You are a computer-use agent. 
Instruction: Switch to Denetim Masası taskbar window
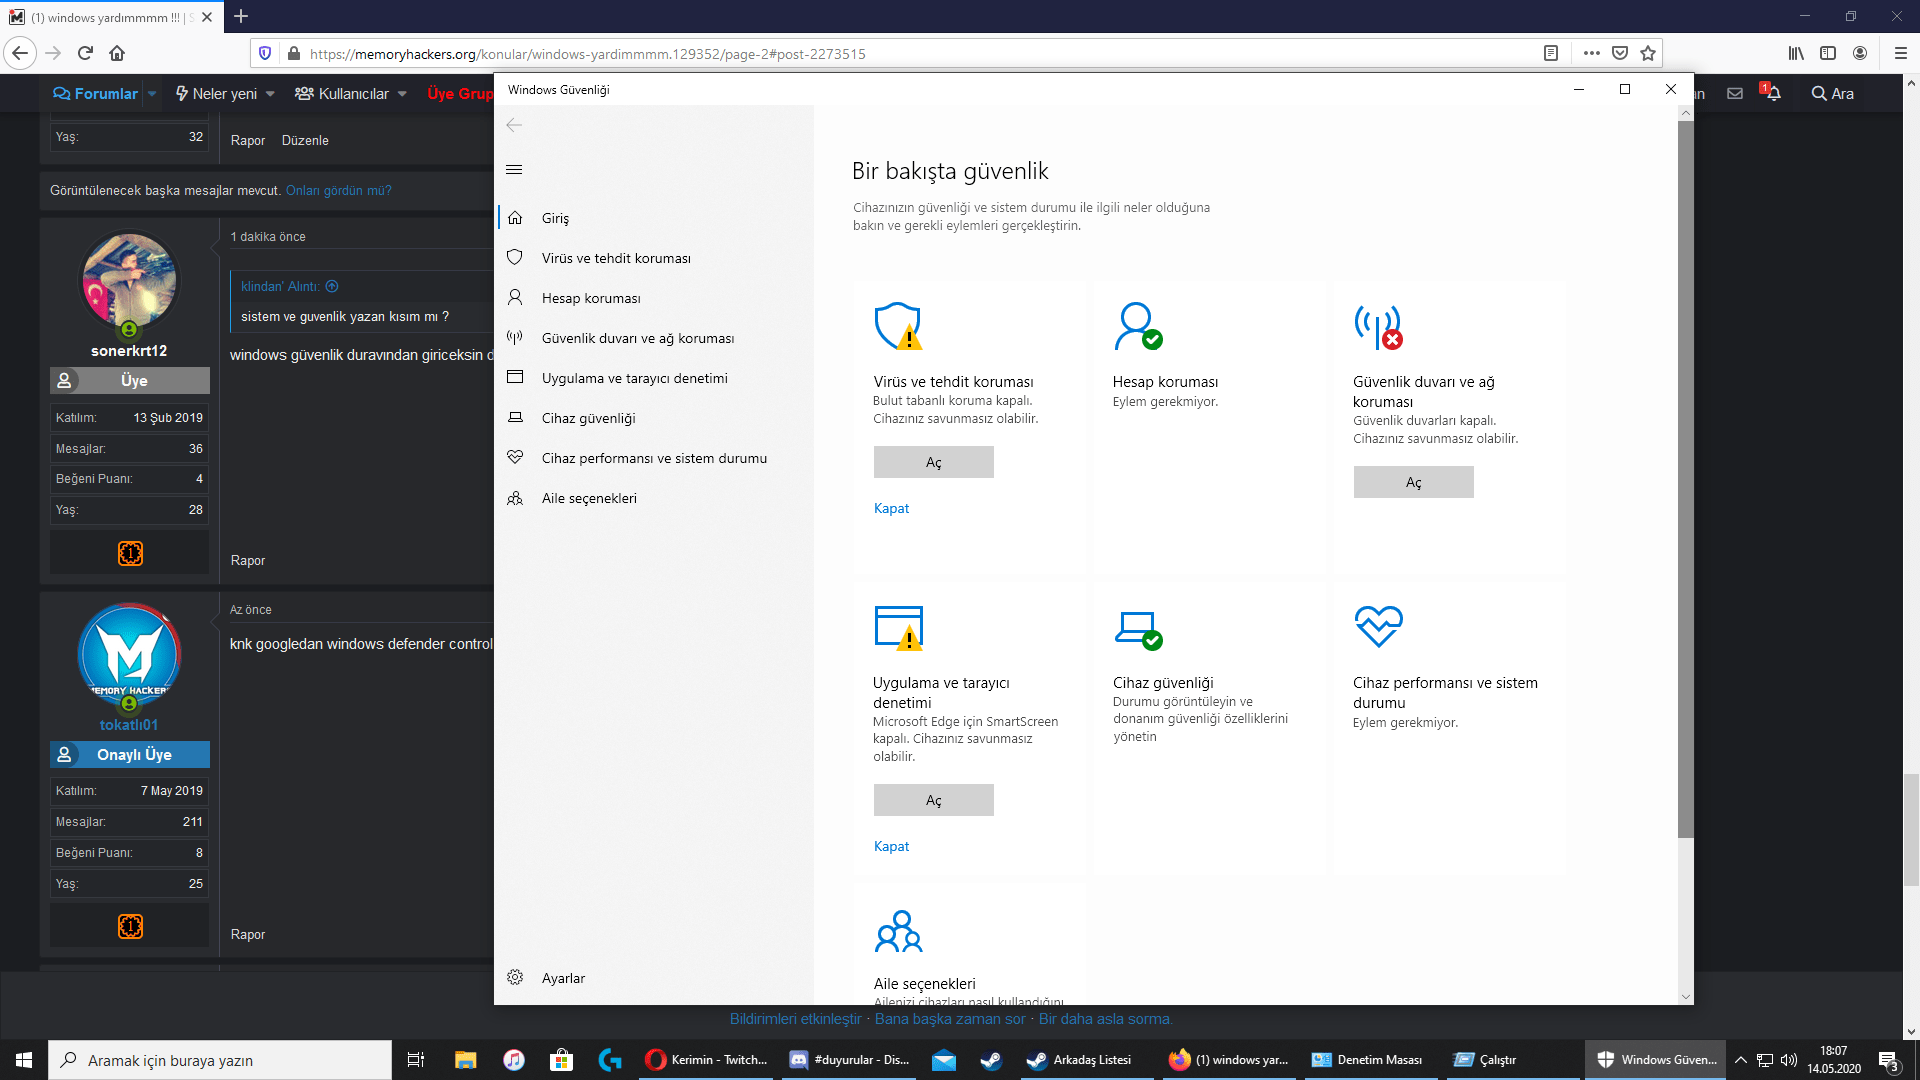(1368, 1060)
